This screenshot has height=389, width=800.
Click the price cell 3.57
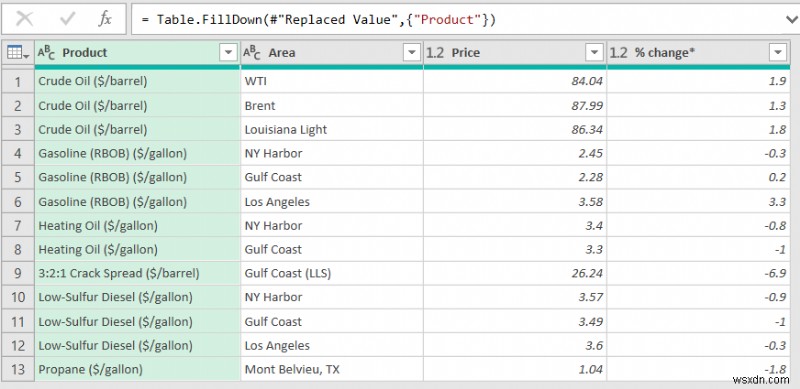click(x=515, y=297)
